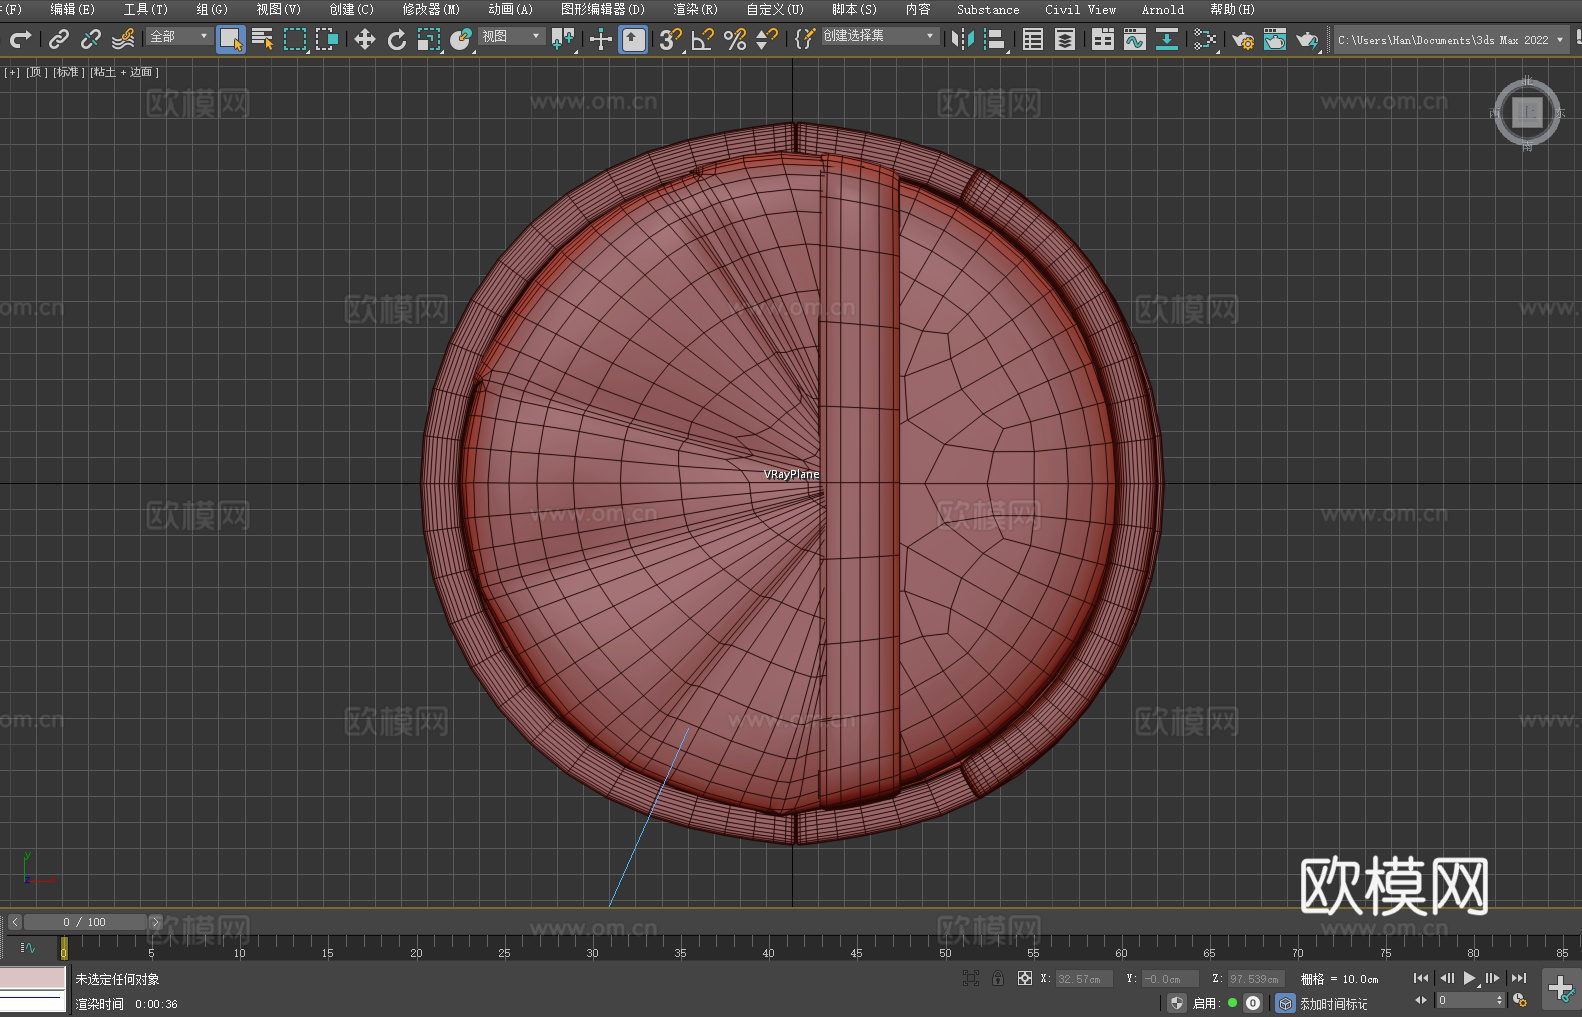This screenshot has height=1017, width=1582.
Task: Open the 修改器(M) menu
Action: (431, 9)
